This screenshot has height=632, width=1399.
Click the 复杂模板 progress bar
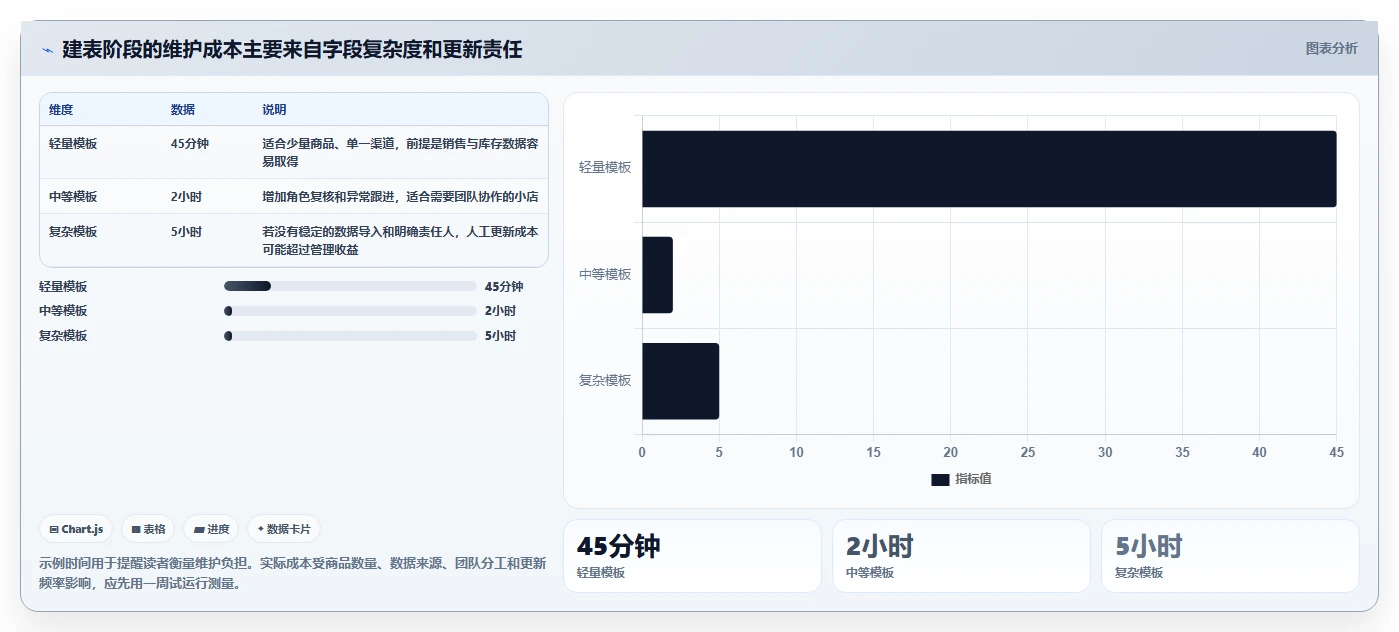(x=350, y=336)
